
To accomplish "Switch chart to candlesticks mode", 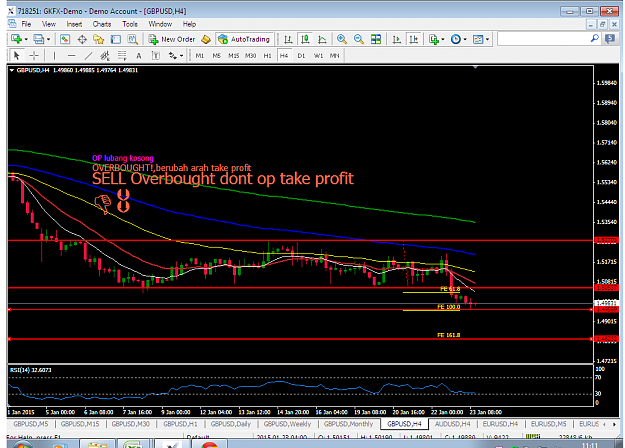I will click(x=305, y=39).
